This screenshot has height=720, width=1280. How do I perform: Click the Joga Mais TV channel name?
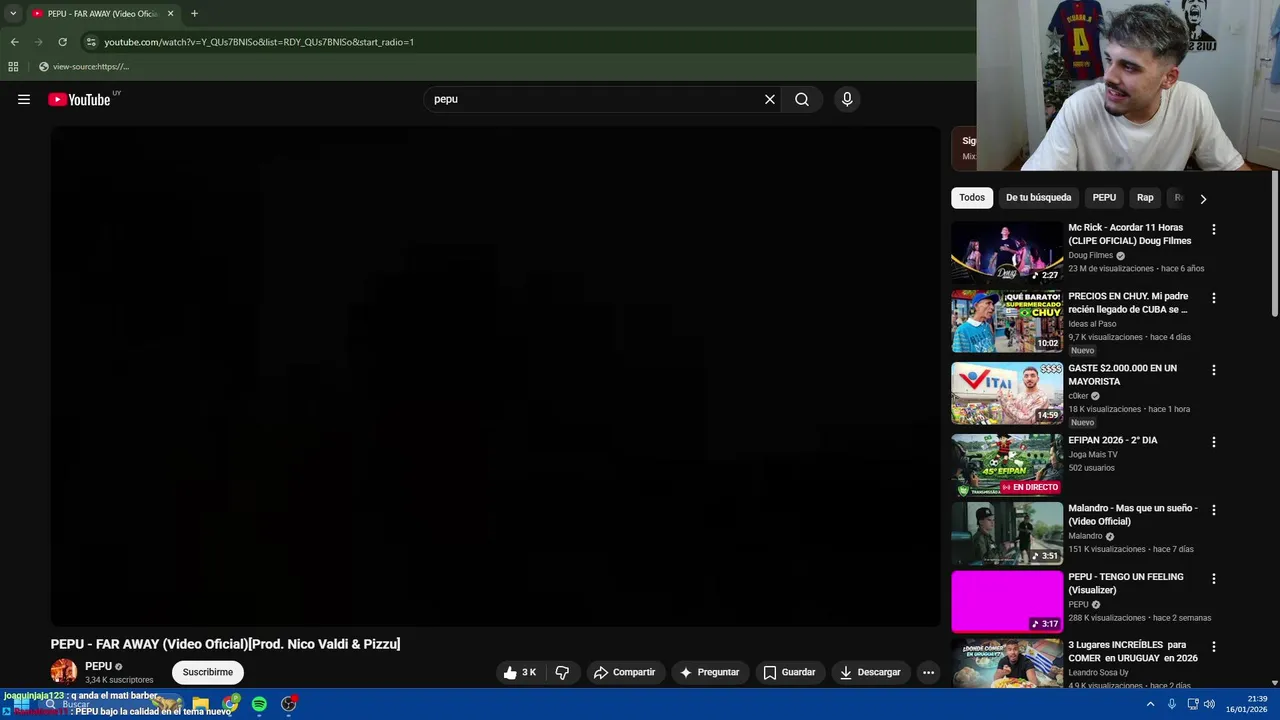pos(1093,454)
